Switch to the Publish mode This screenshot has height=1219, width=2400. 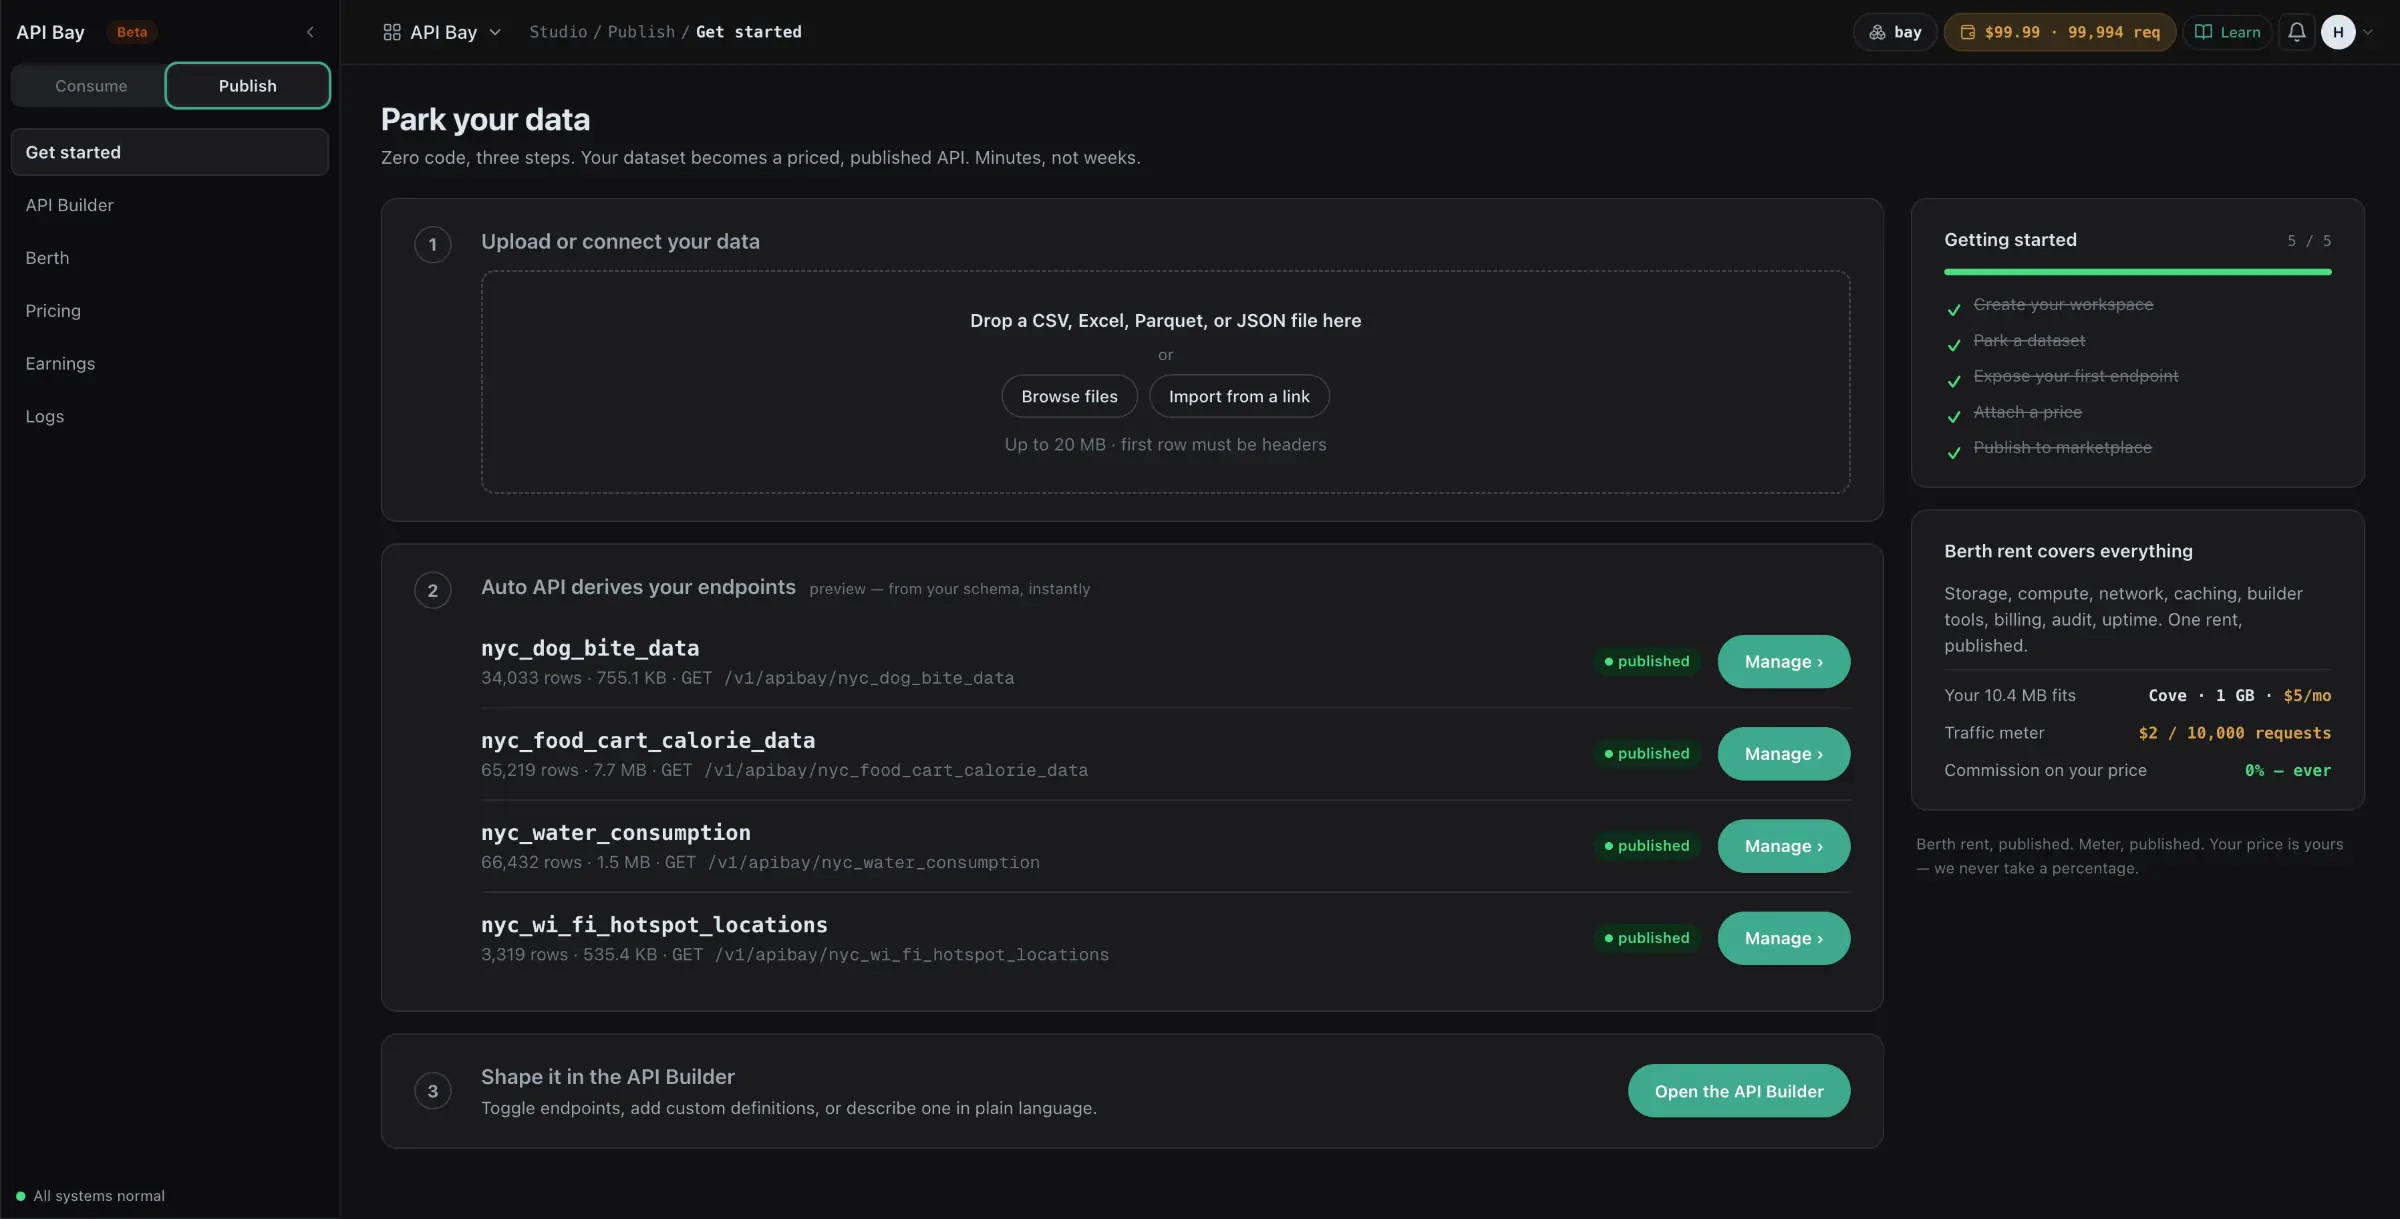247,86
